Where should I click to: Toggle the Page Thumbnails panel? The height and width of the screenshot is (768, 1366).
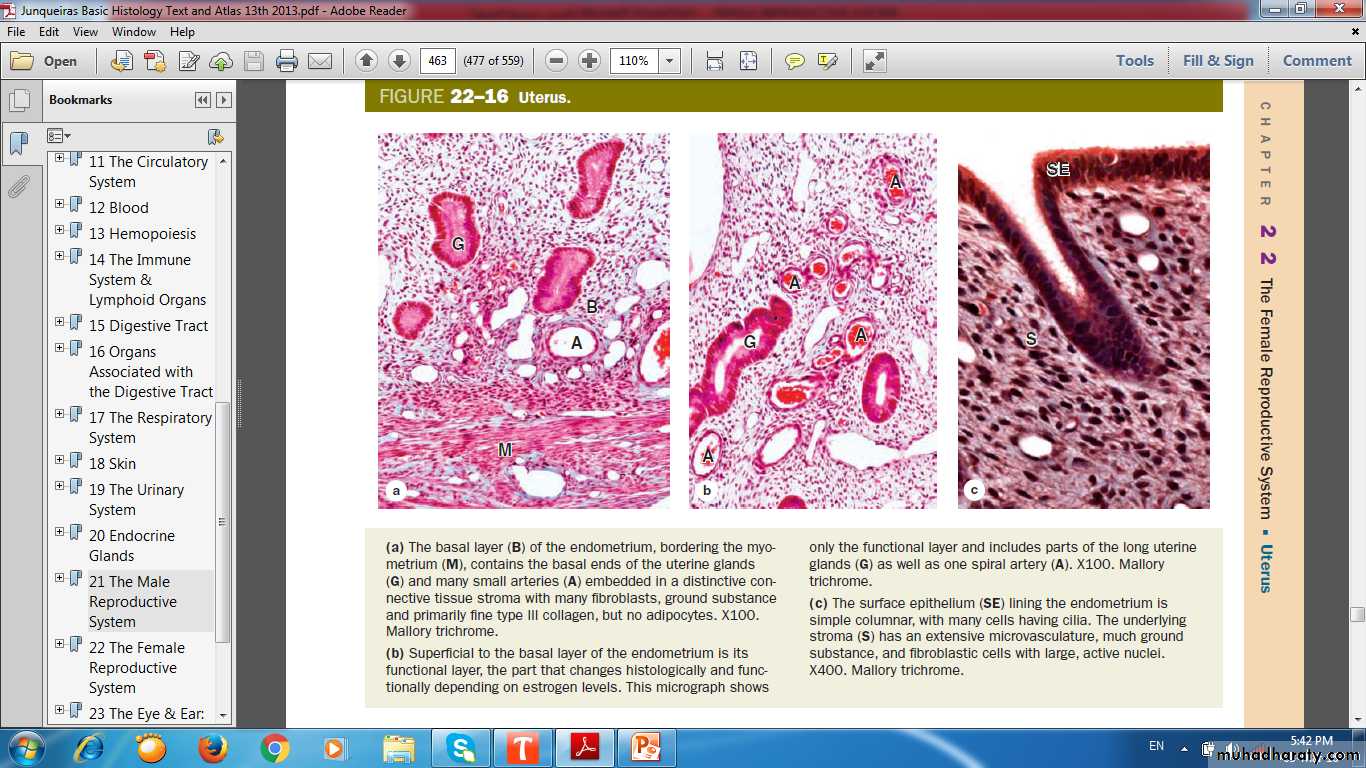click(18, 100)
